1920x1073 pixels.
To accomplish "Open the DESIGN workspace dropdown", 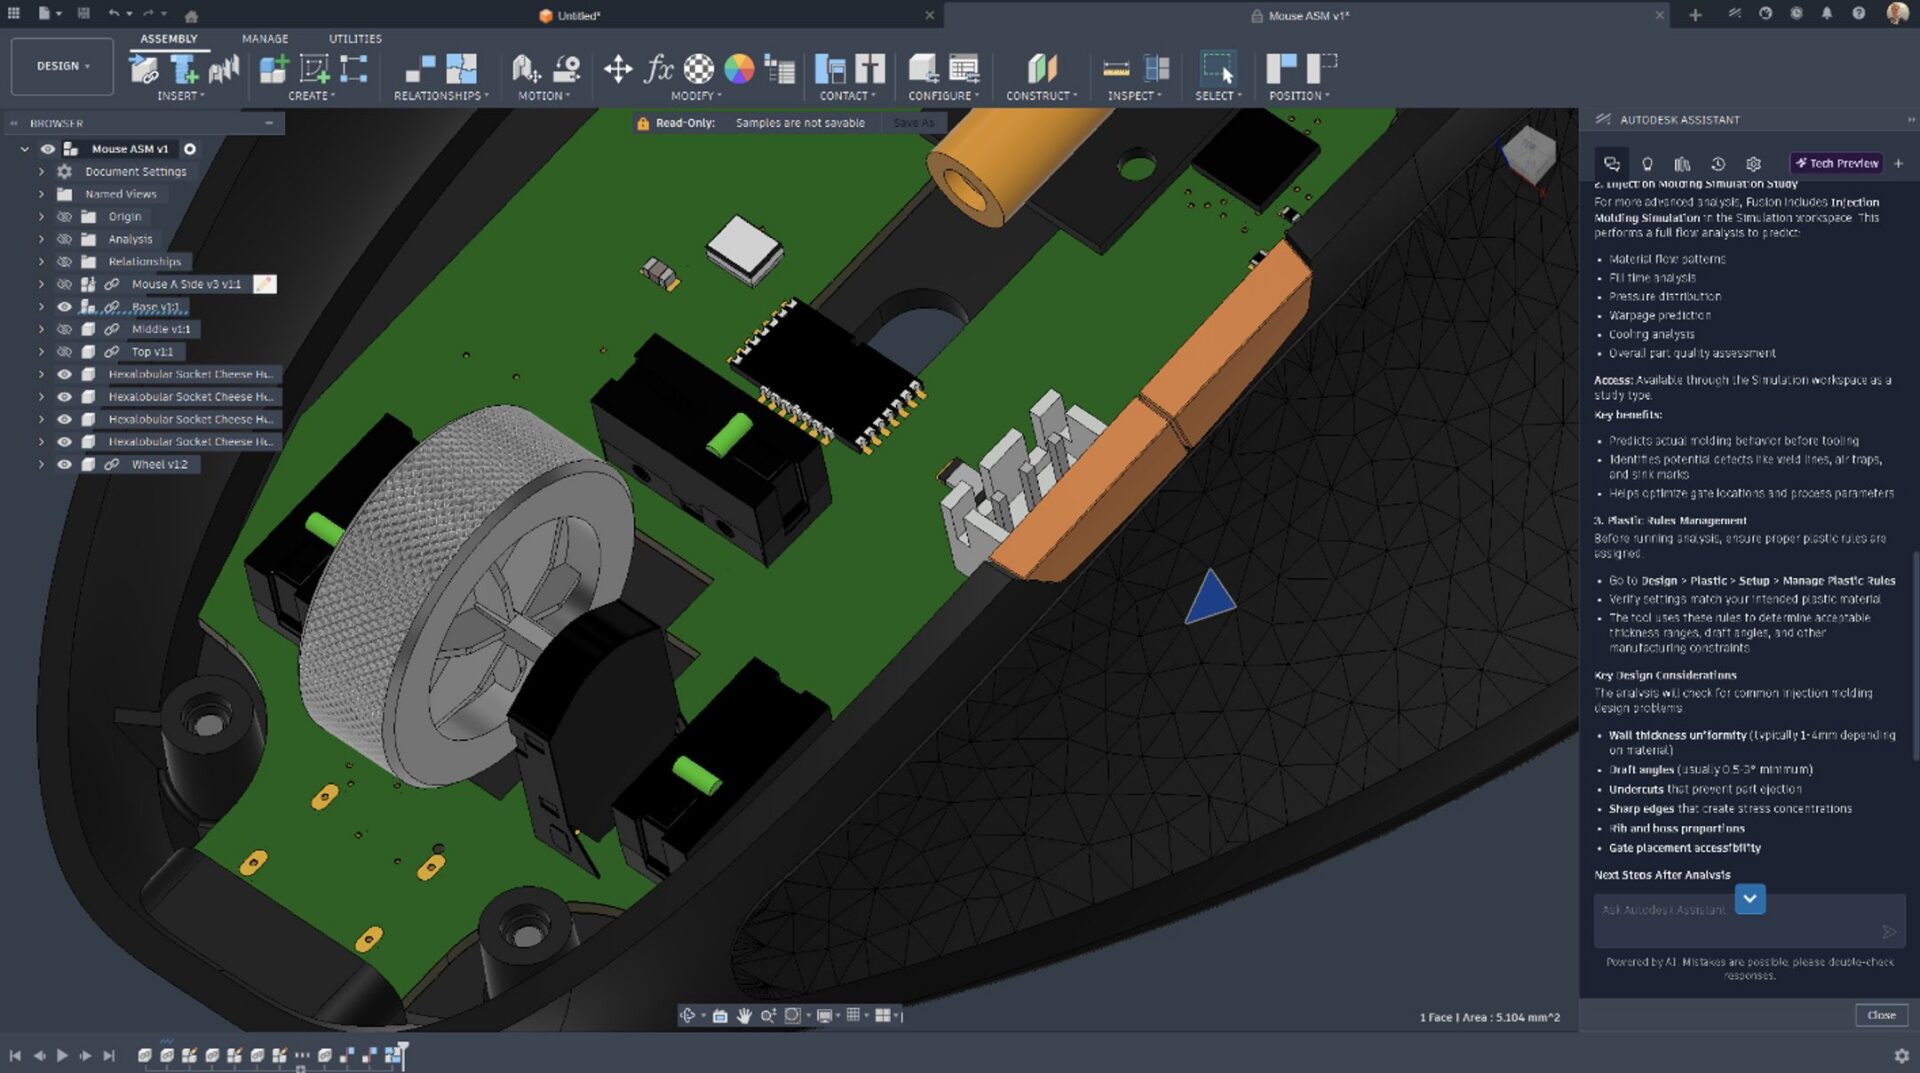I will pos(62,66).
